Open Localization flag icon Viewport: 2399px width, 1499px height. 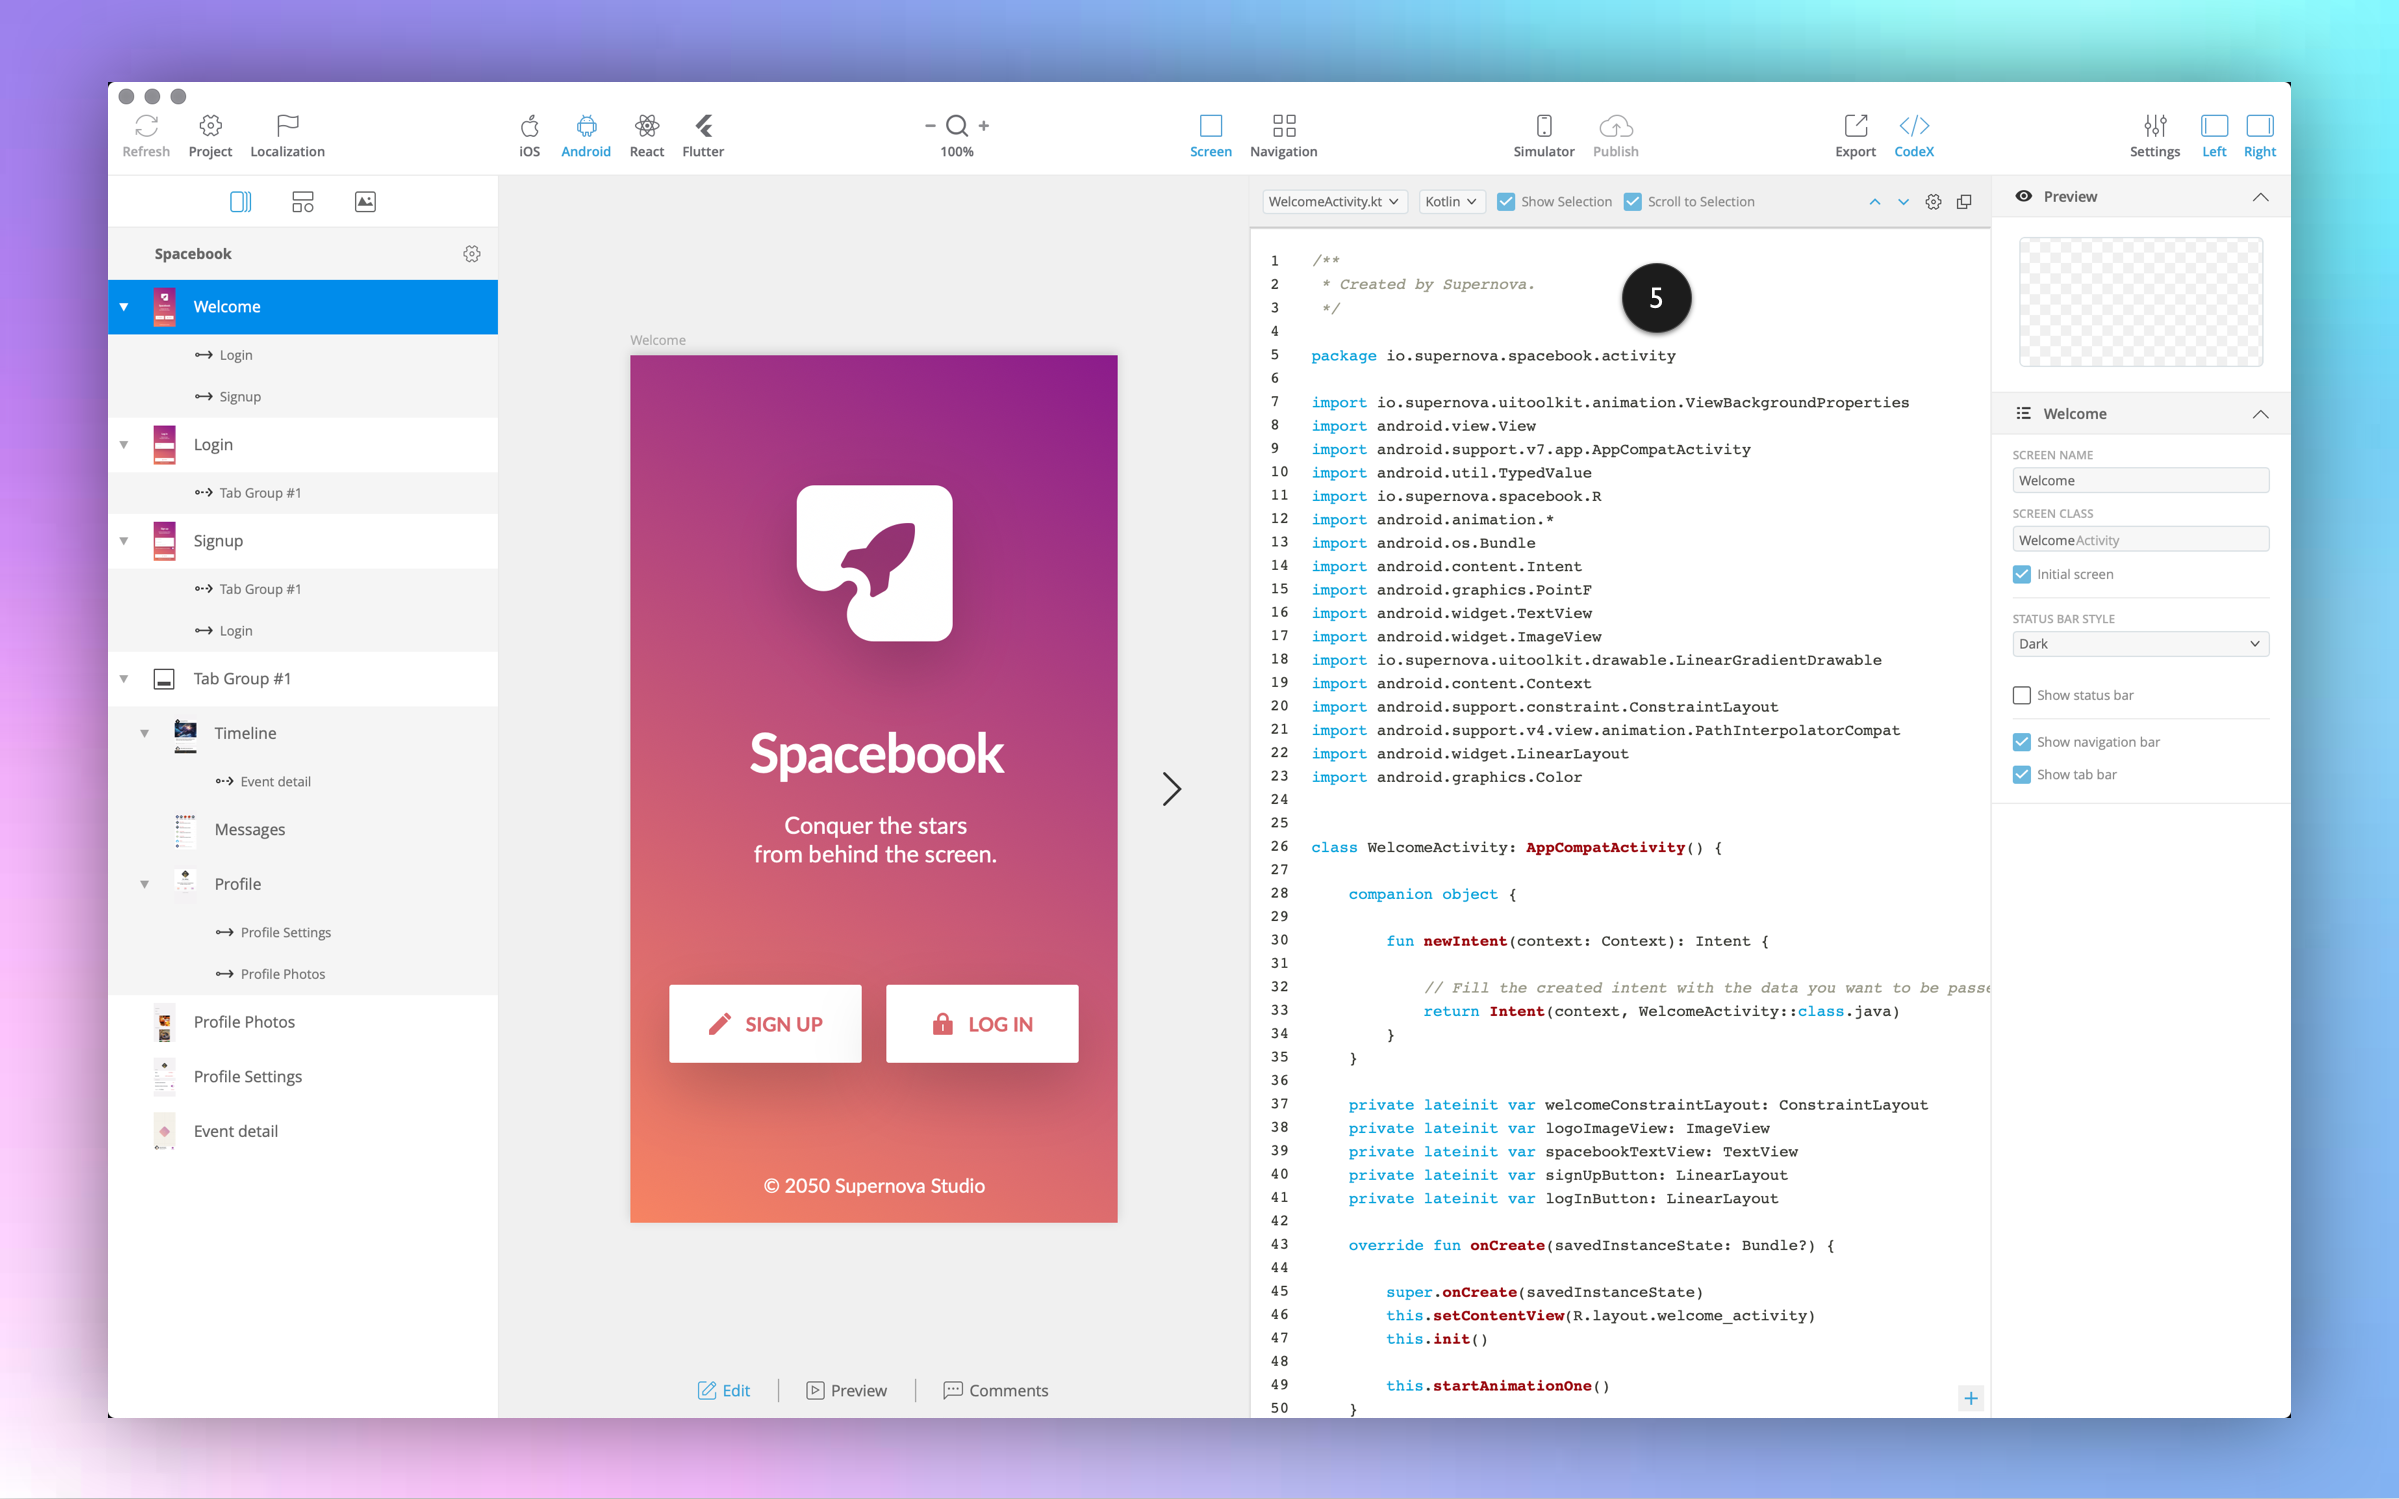tap(287, 126)
